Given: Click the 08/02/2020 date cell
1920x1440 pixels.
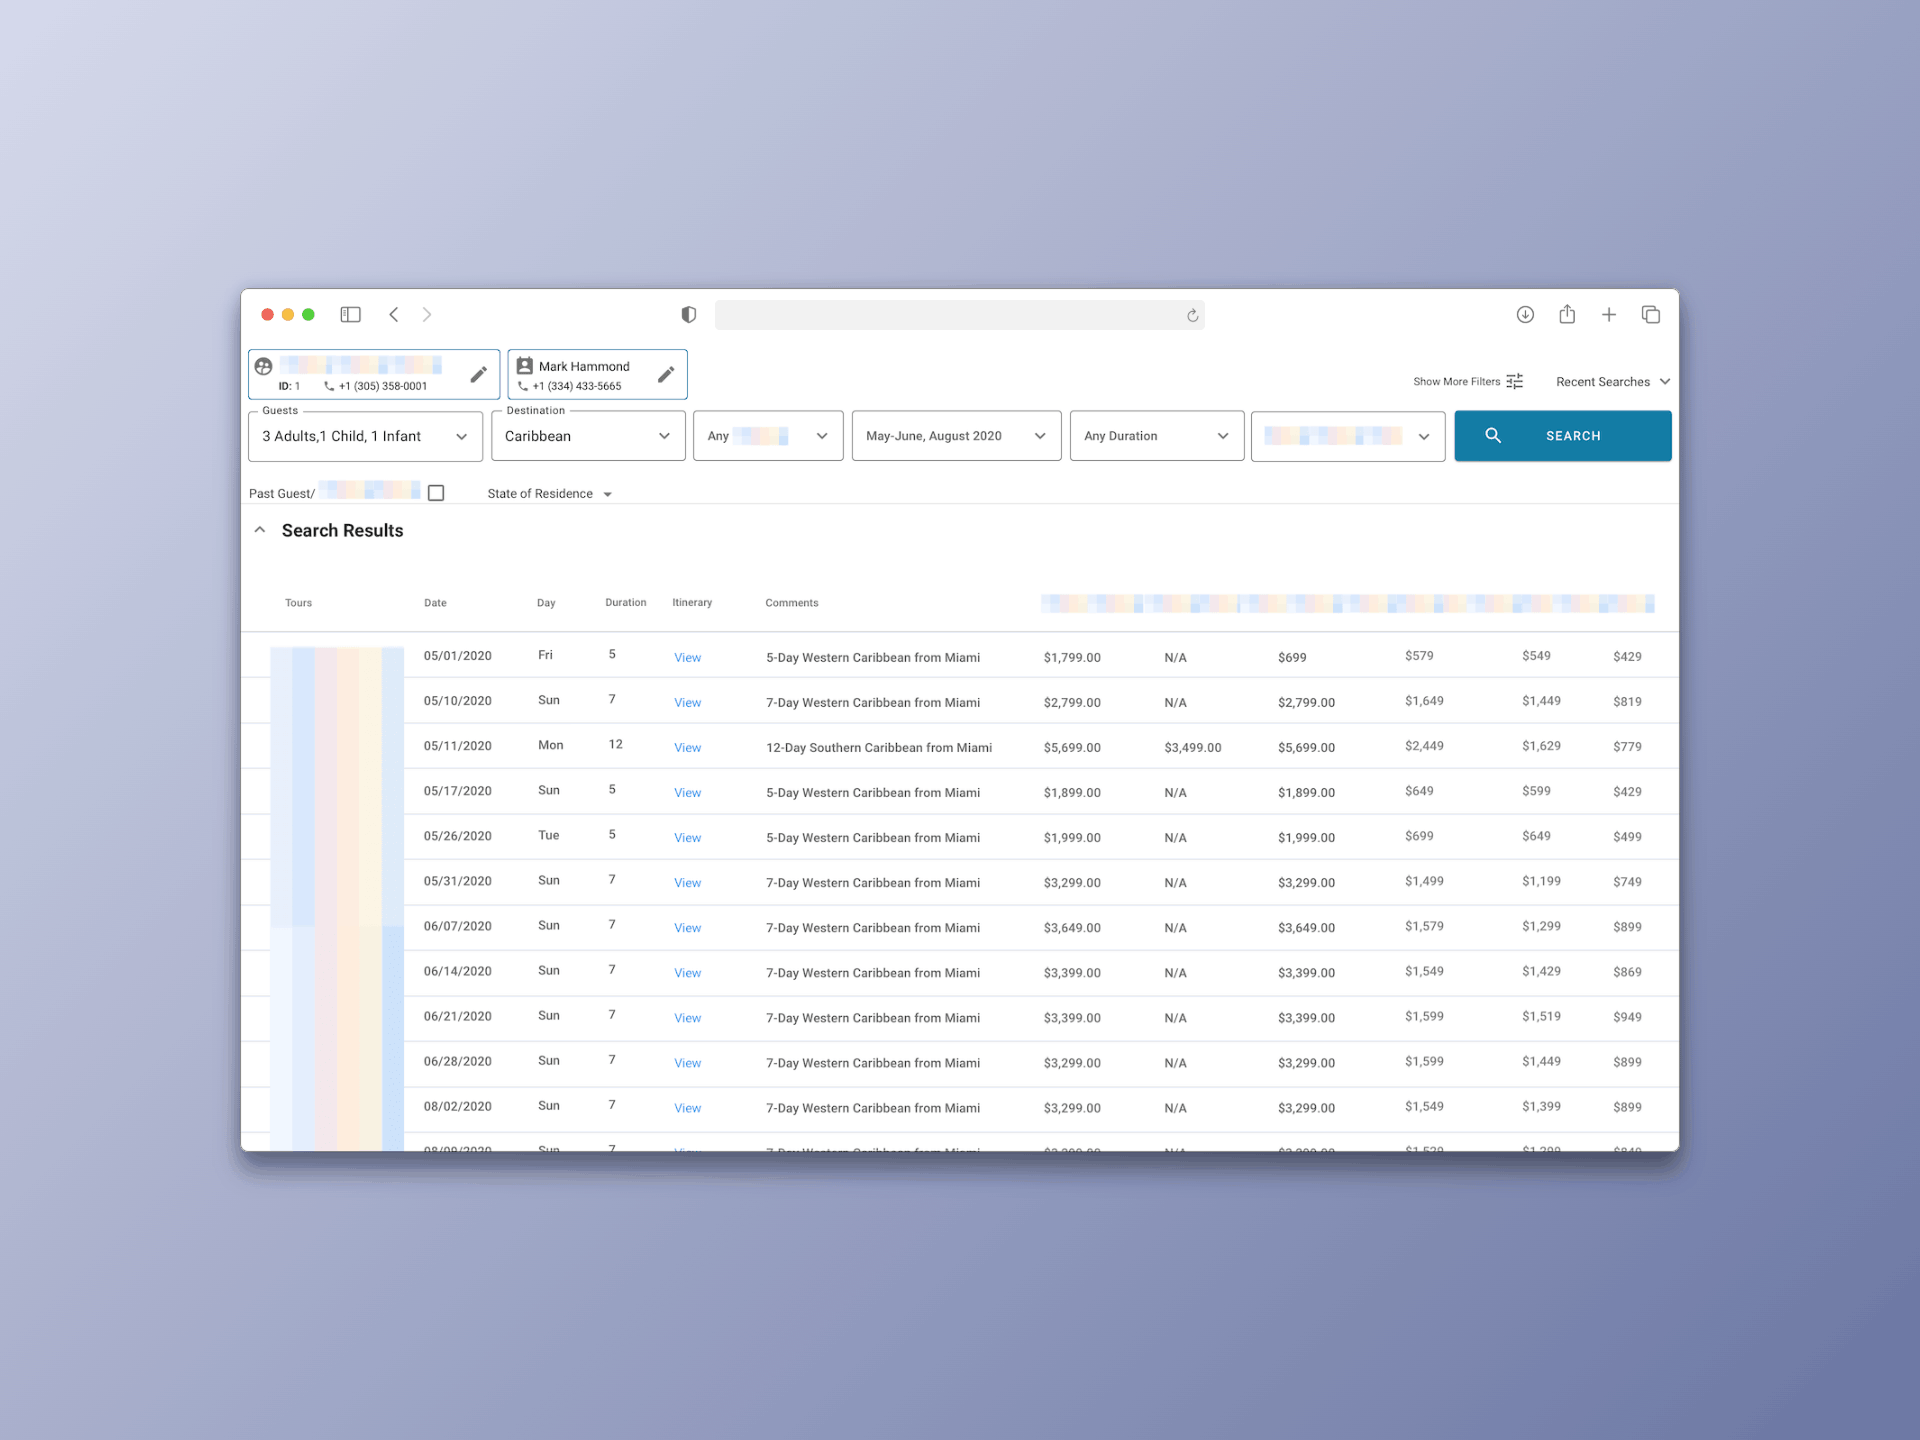Looking at the screenshot, I should click(x=458, y=1106).
